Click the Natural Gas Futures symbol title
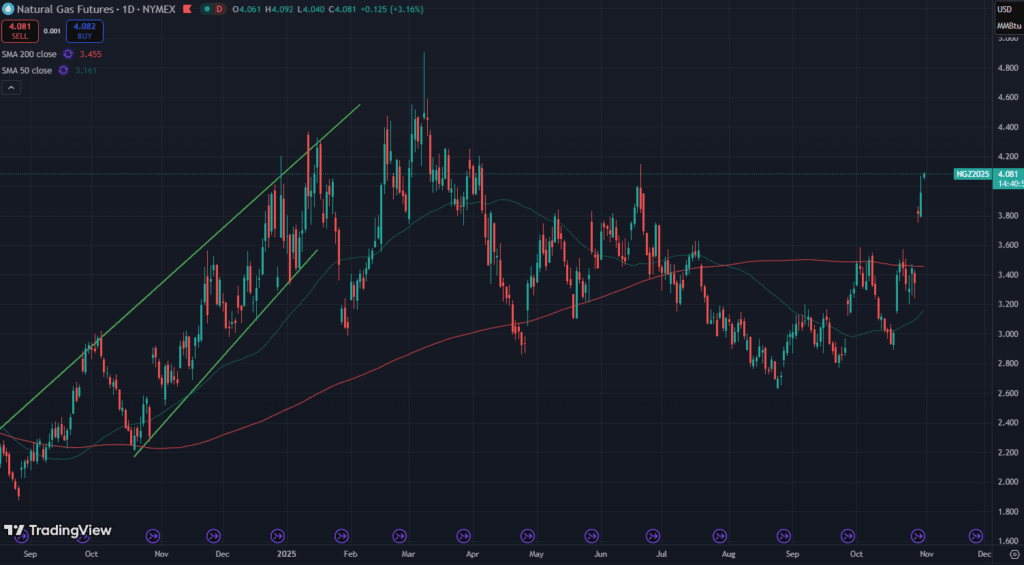The height and width of the screenshot is (565, 1024). [58, 8]
